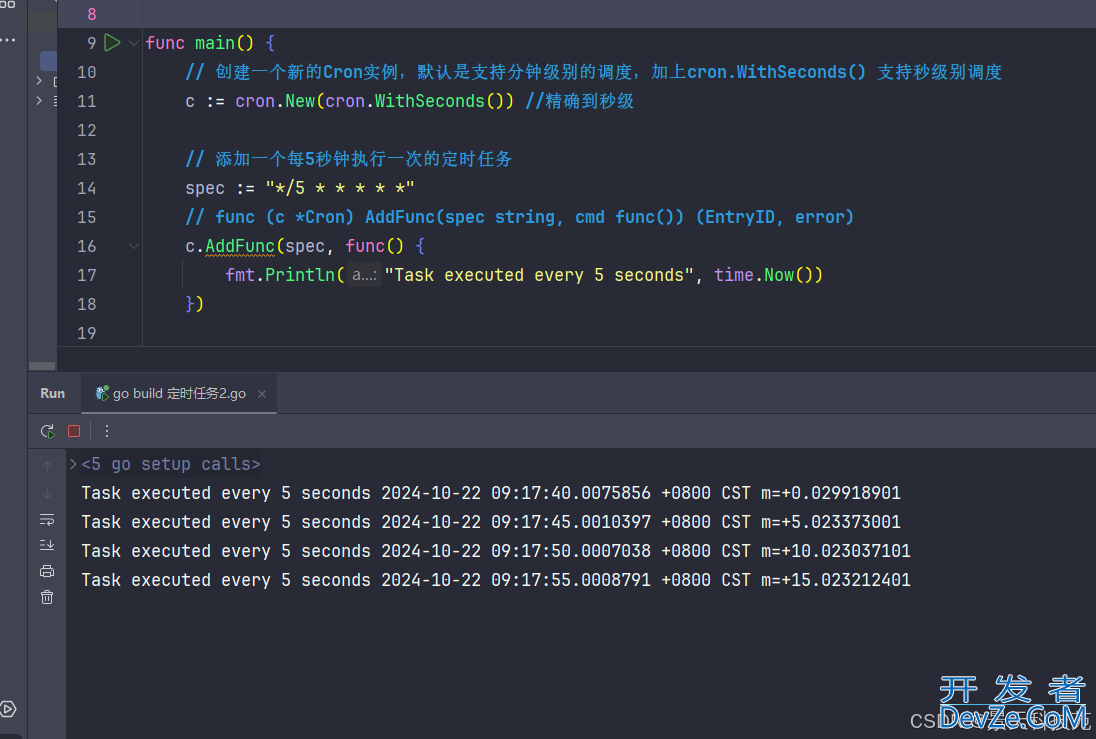Enable scroll to end of console
Image resolution: width=1096 pixels, height=739 pixels.
pyautogui.click(x=47, y=545)
